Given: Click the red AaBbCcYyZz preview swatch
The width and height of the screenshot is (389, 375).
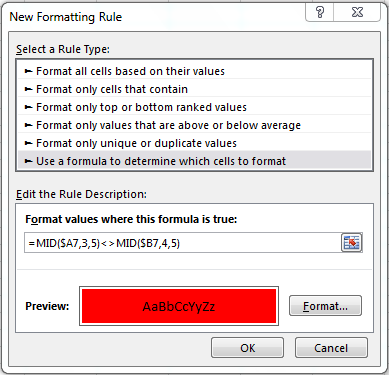Looking at the screenshot, I should (x=179, y=306).
